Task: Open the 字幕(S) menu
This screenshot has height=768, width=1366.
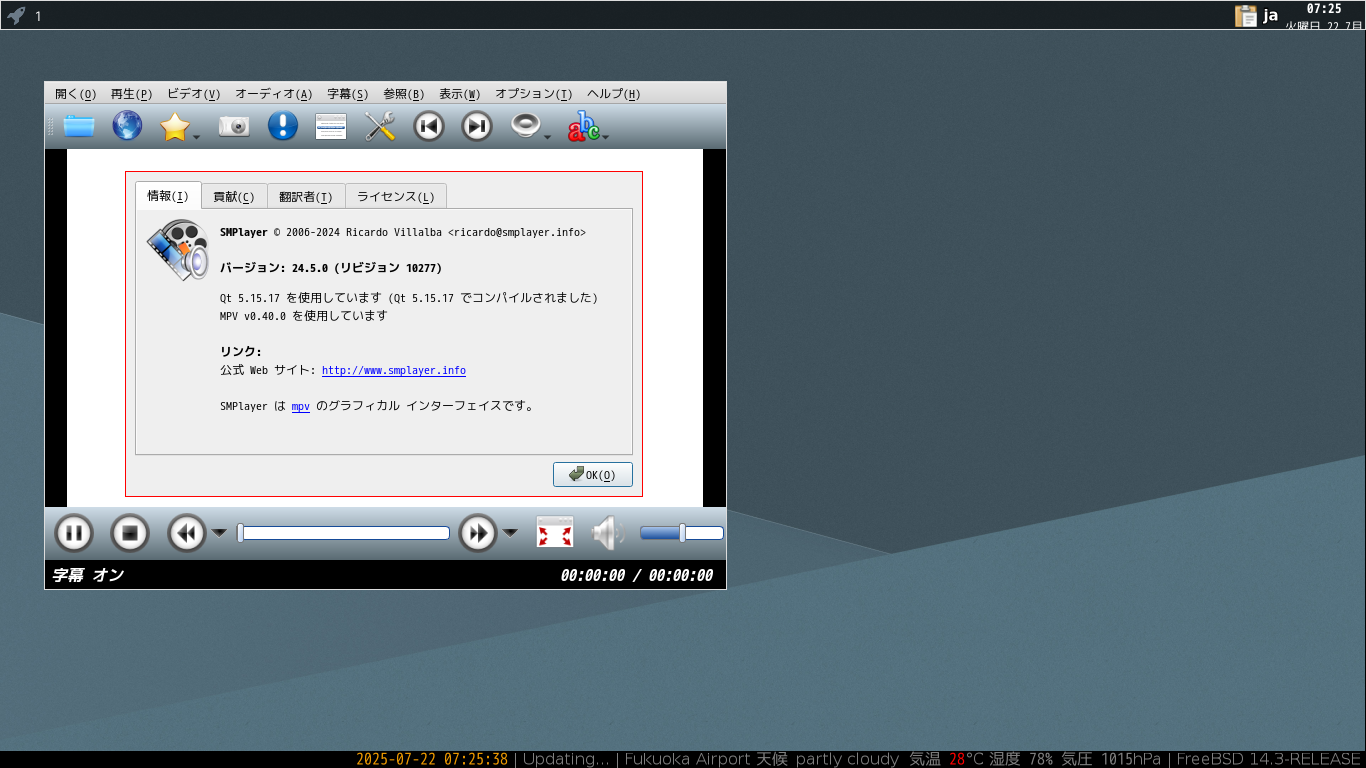Action: click(348, 94)
